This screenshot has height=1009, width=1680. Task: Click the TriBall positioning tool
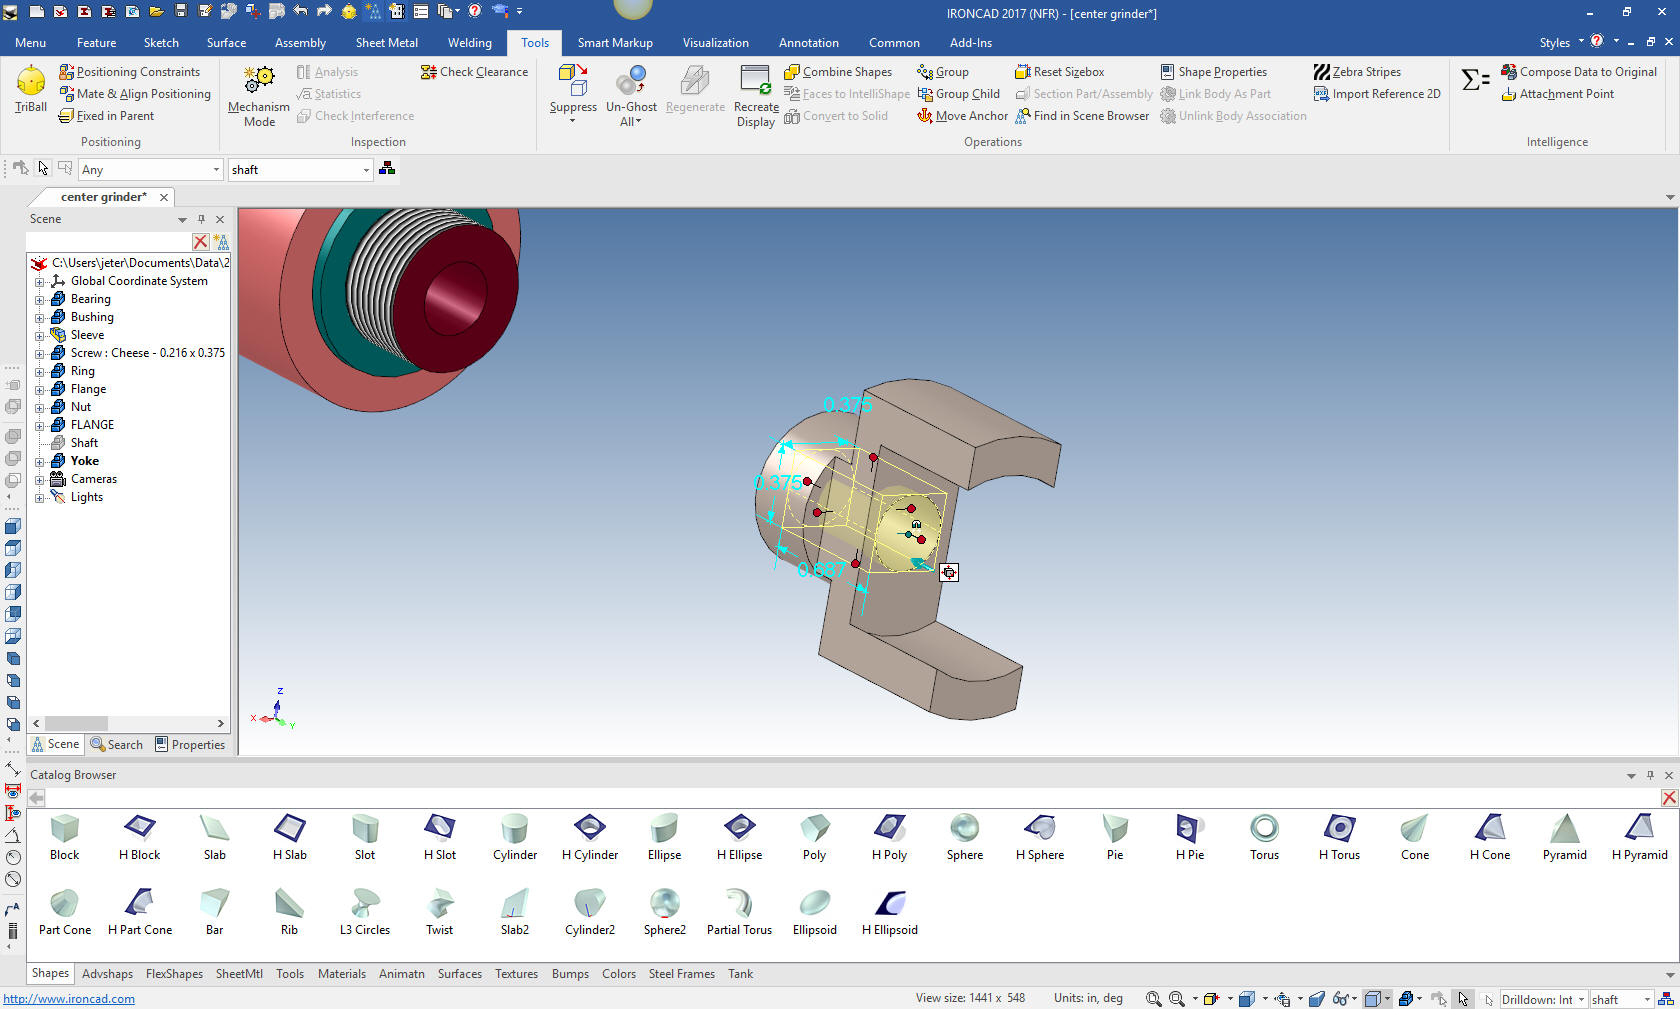click(30, 89)
